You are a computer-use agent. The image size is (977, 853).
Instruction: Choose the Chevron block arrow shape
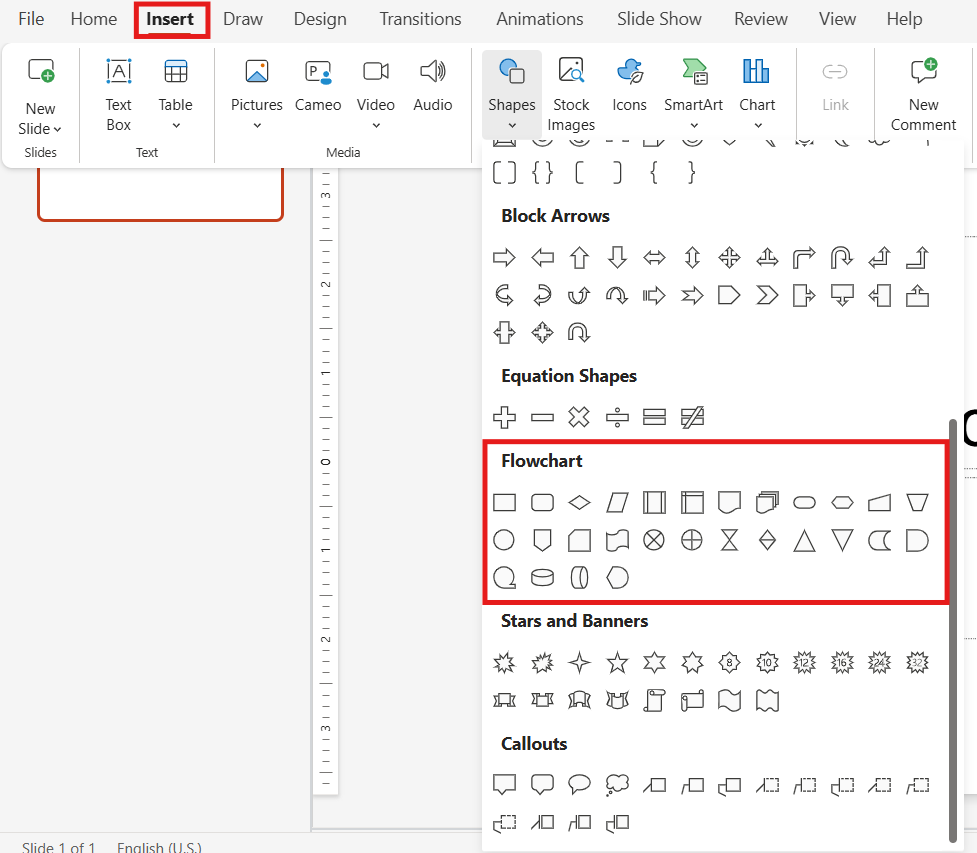pos(767,295)
